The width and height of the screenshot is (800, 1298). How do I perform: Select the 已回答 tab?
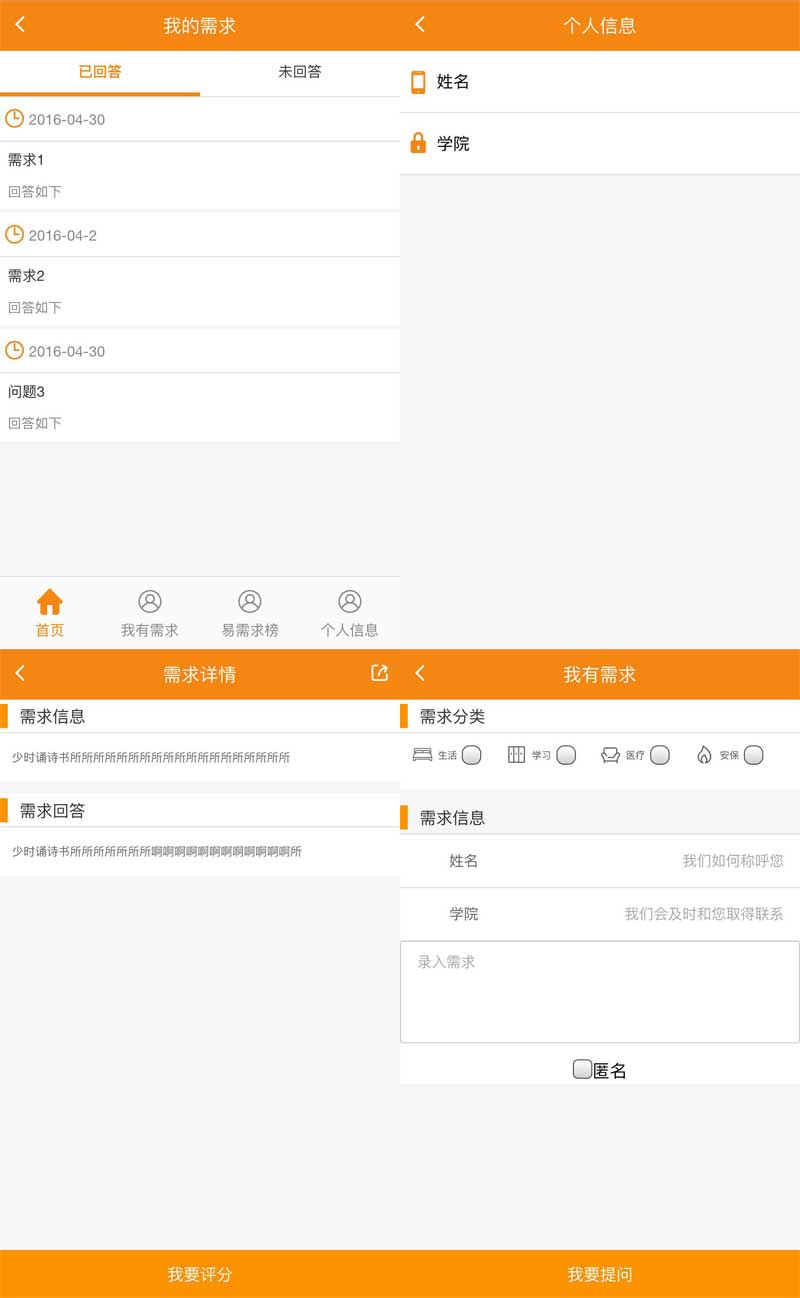100,72
